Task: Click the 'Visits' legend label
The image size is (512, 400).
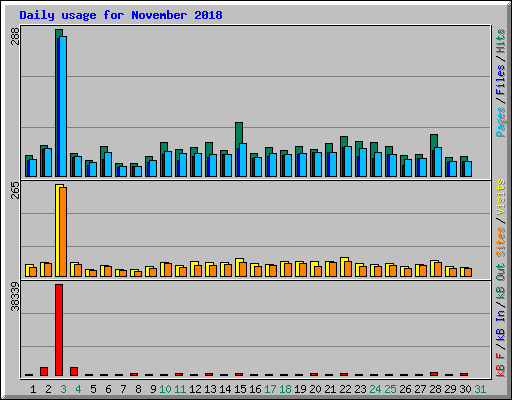Action: [500, 197]
